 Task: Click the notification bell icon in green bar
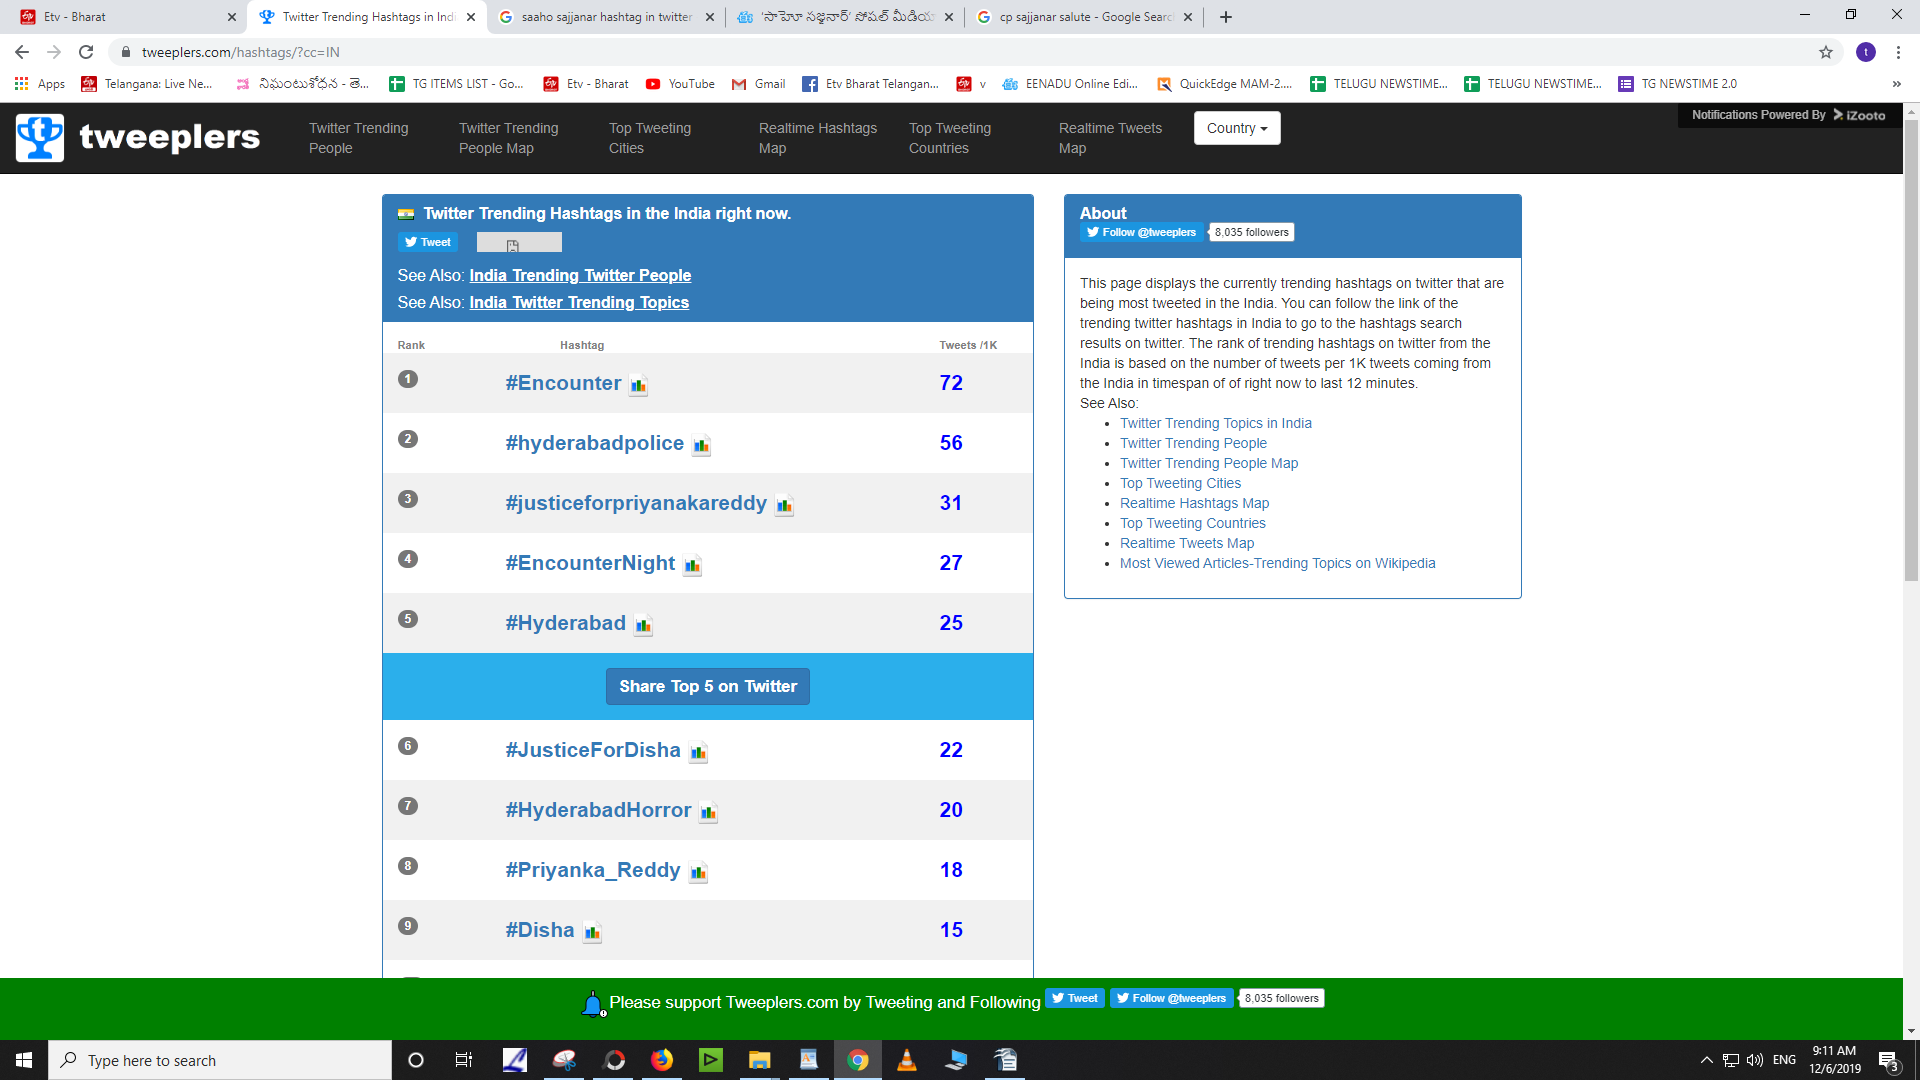pos(593,1003)
